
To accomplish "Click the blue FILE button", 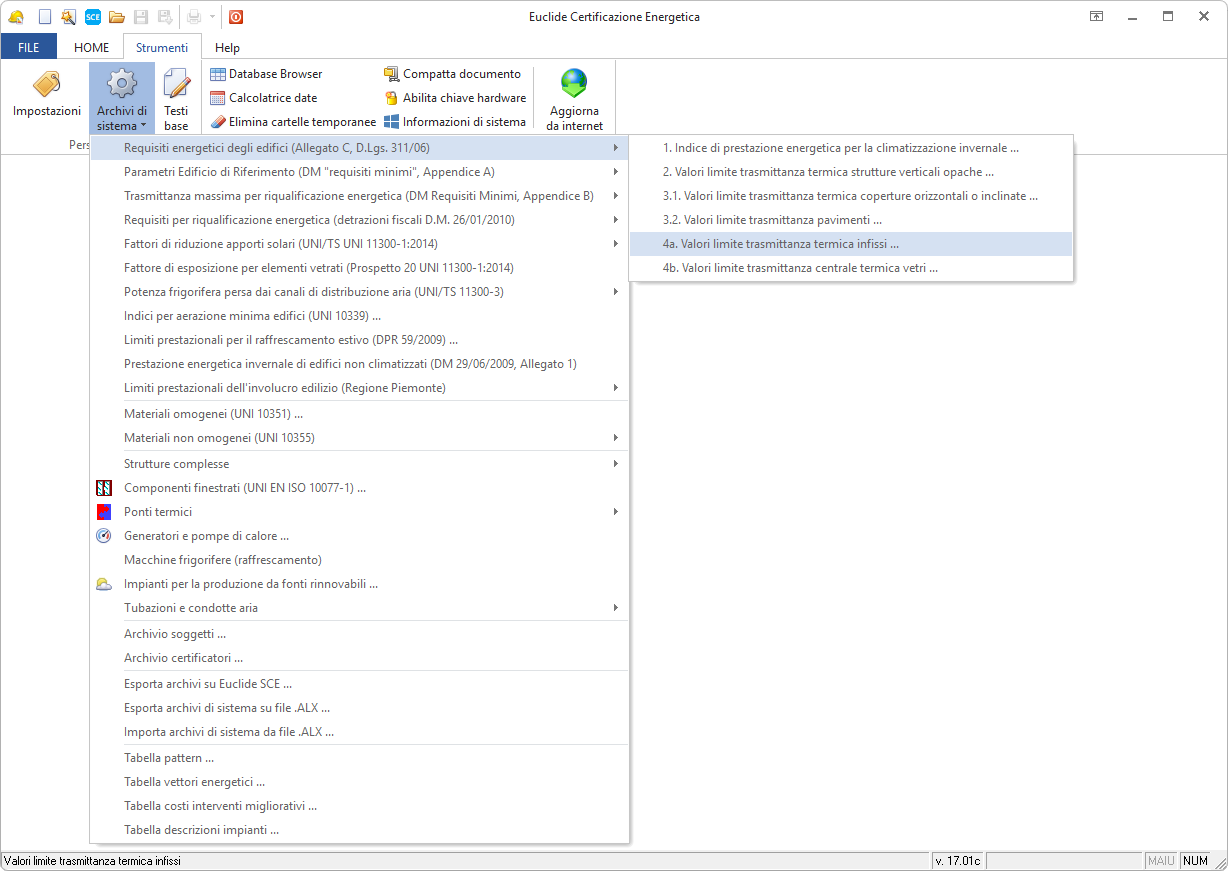I will [29, 47].
